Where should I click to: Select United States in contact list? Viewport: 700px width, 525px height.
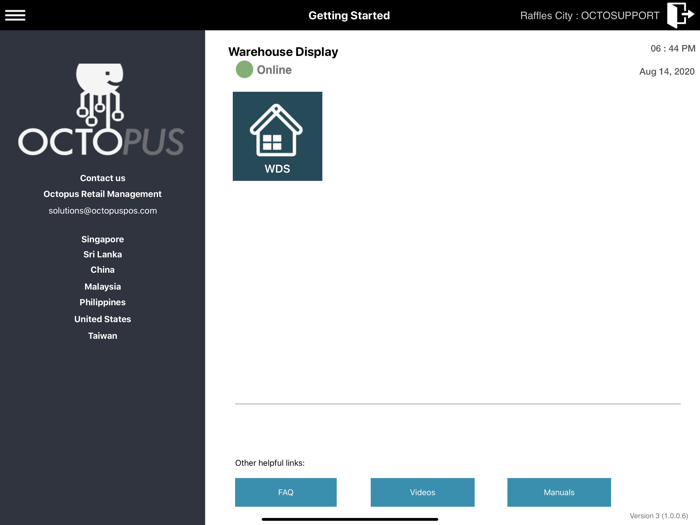(x=103, y=319)
